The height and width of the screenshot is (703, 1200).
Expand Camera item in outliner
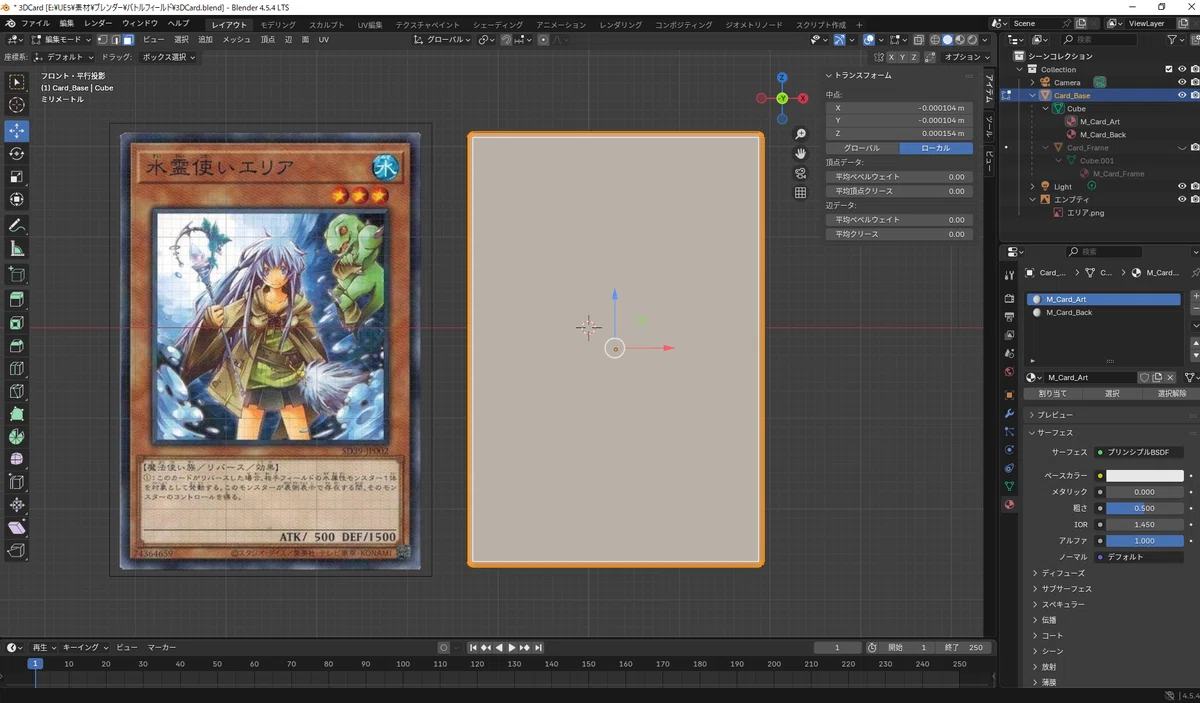(x=1034, y=82)
